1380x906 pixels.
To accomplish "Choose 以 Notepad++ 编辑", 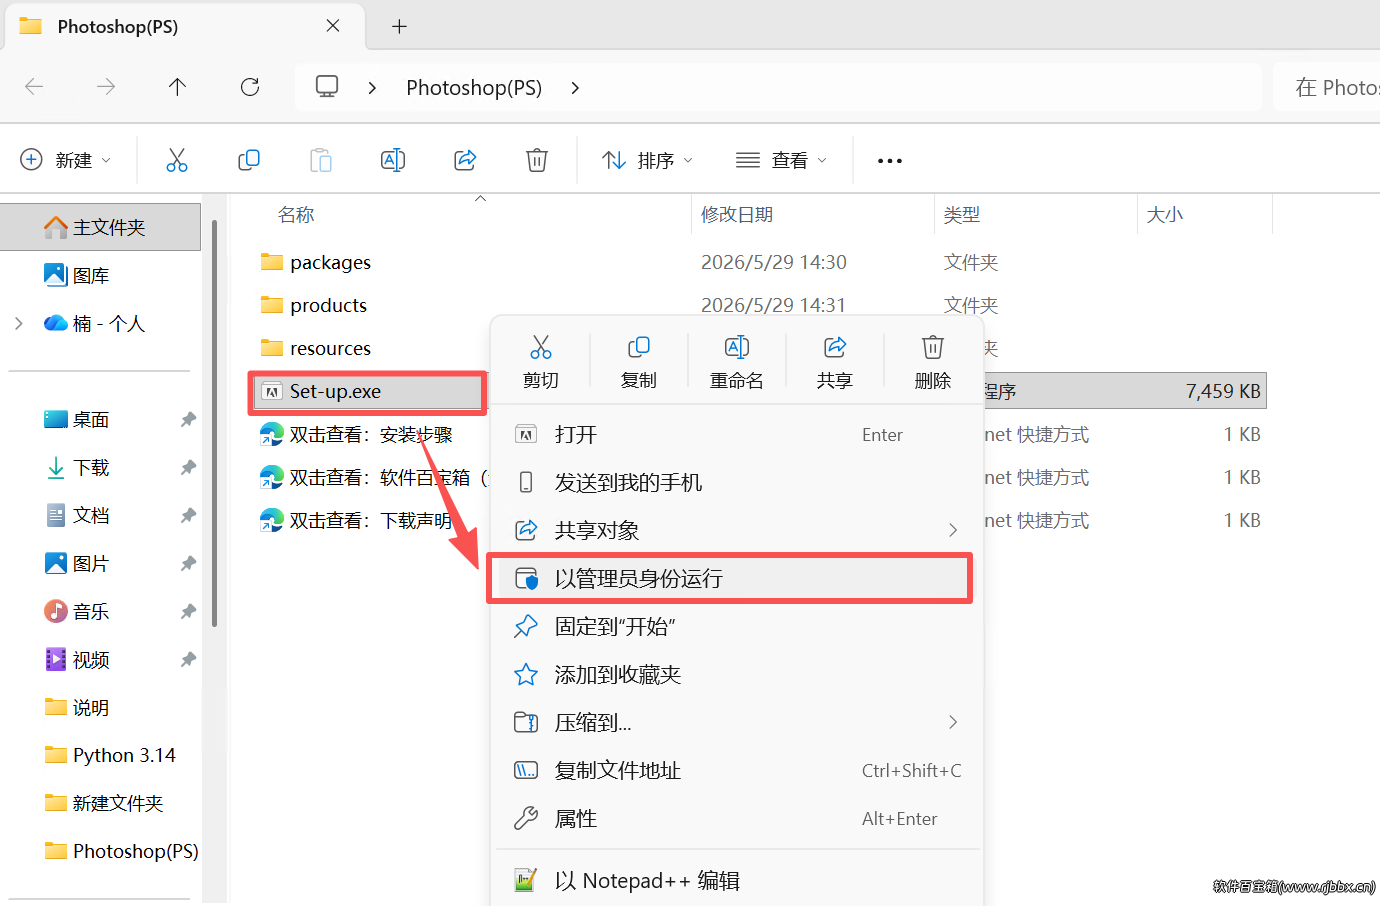I will pos(737,881).
